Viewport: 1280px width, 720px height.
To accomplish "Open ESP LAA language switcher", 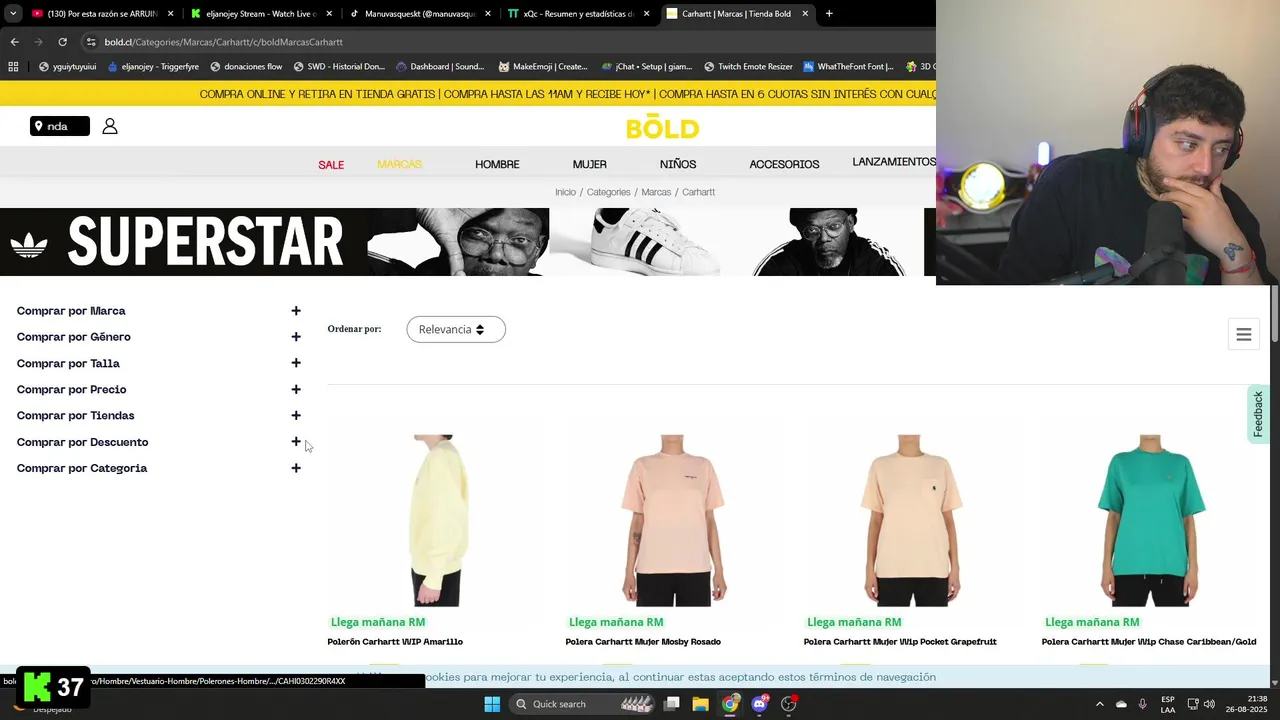I will coord(1168,704).
